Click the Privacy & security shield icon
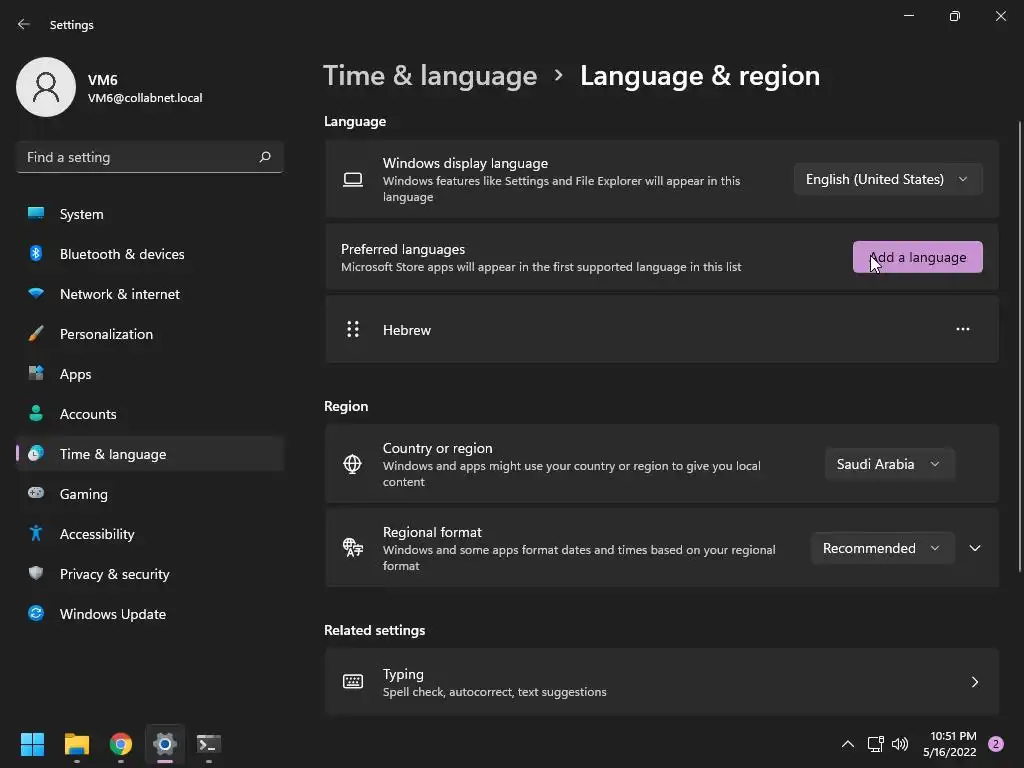This screenshot has width=1024, height=768. 36,573
